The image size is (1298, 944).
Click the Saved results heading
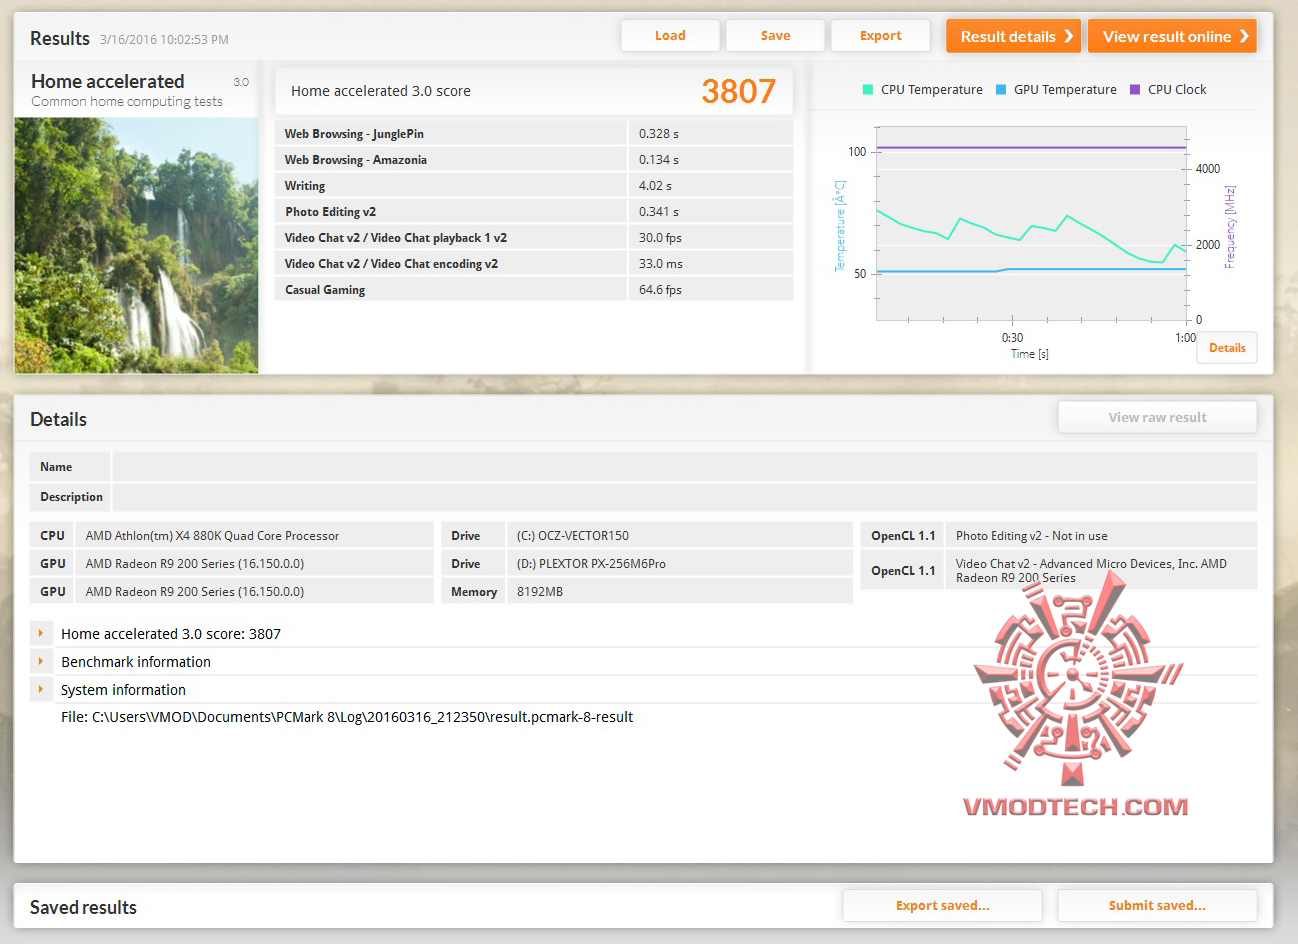click(x=83, y=908)
